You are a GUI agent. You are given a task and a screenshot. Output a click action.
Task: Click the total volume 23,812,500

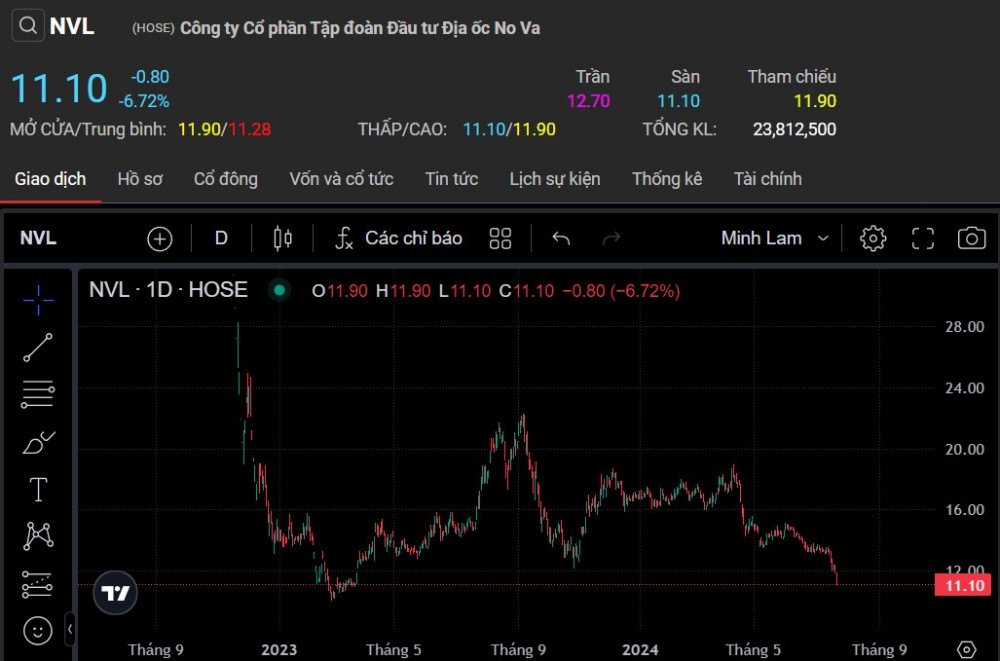coord(795,130)
